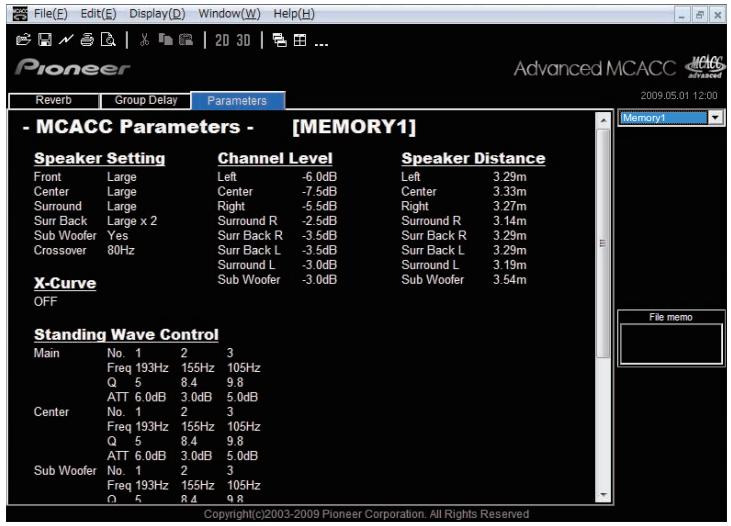Click the Channel Level Center -7.5dB value

coord(319,192)
